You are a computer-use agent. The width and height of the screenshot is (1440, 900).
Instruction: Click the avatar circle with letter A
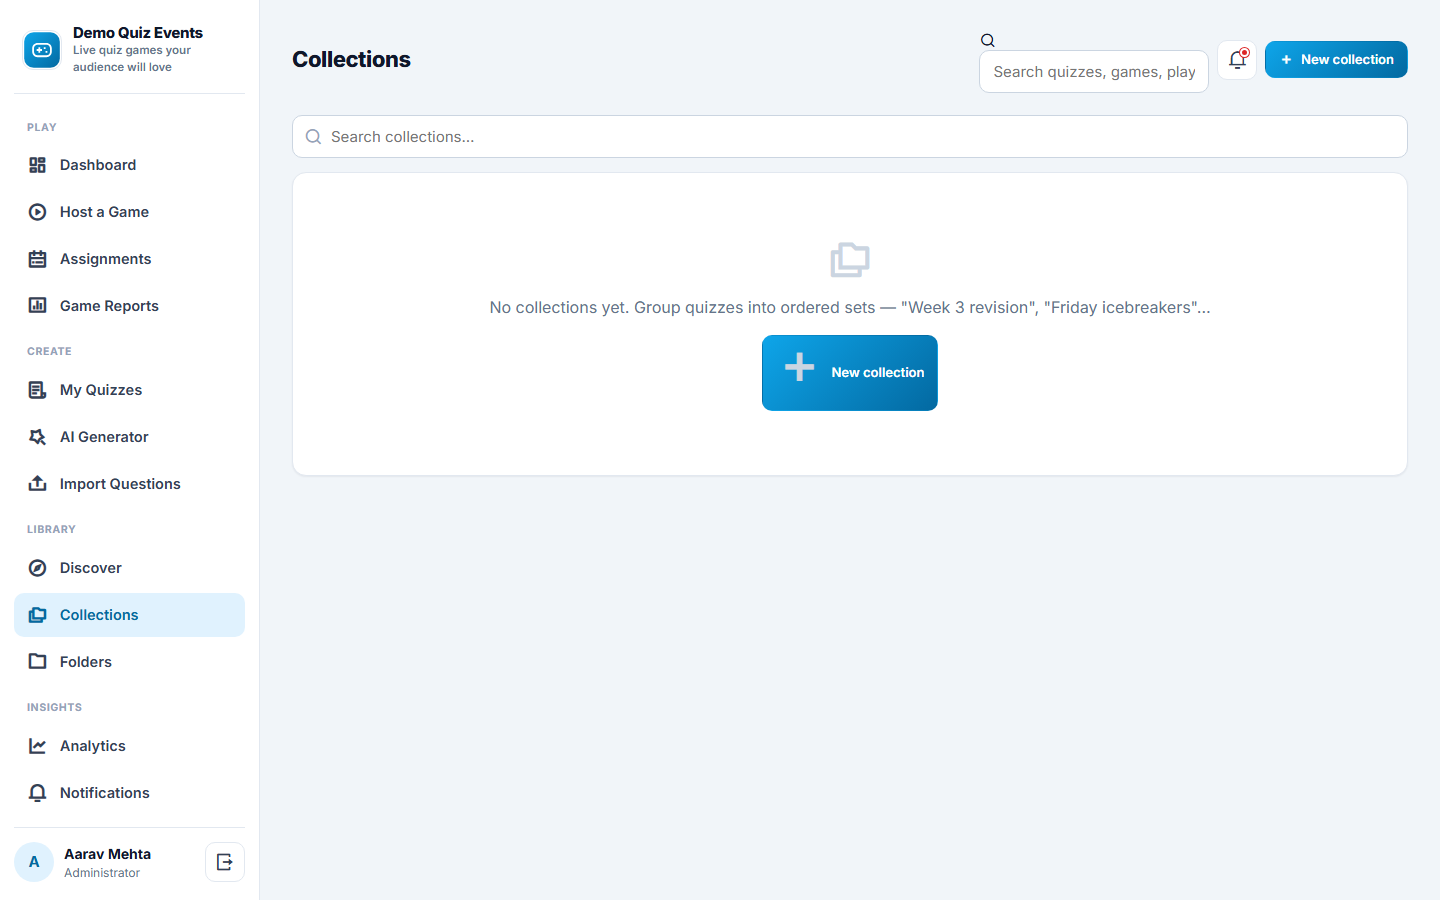click(x=34, y=862)
